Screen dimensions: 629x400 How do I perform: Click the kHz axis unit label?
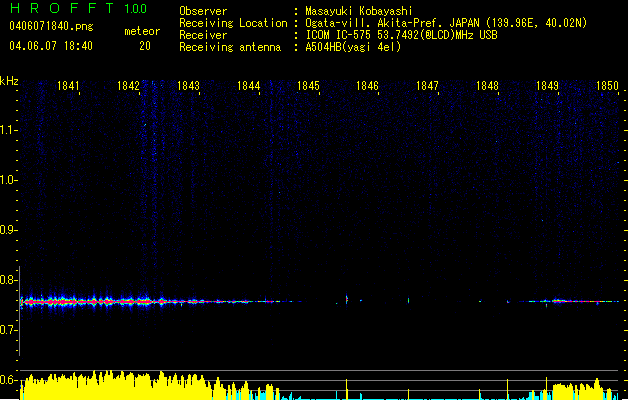[x=9, y=81]
